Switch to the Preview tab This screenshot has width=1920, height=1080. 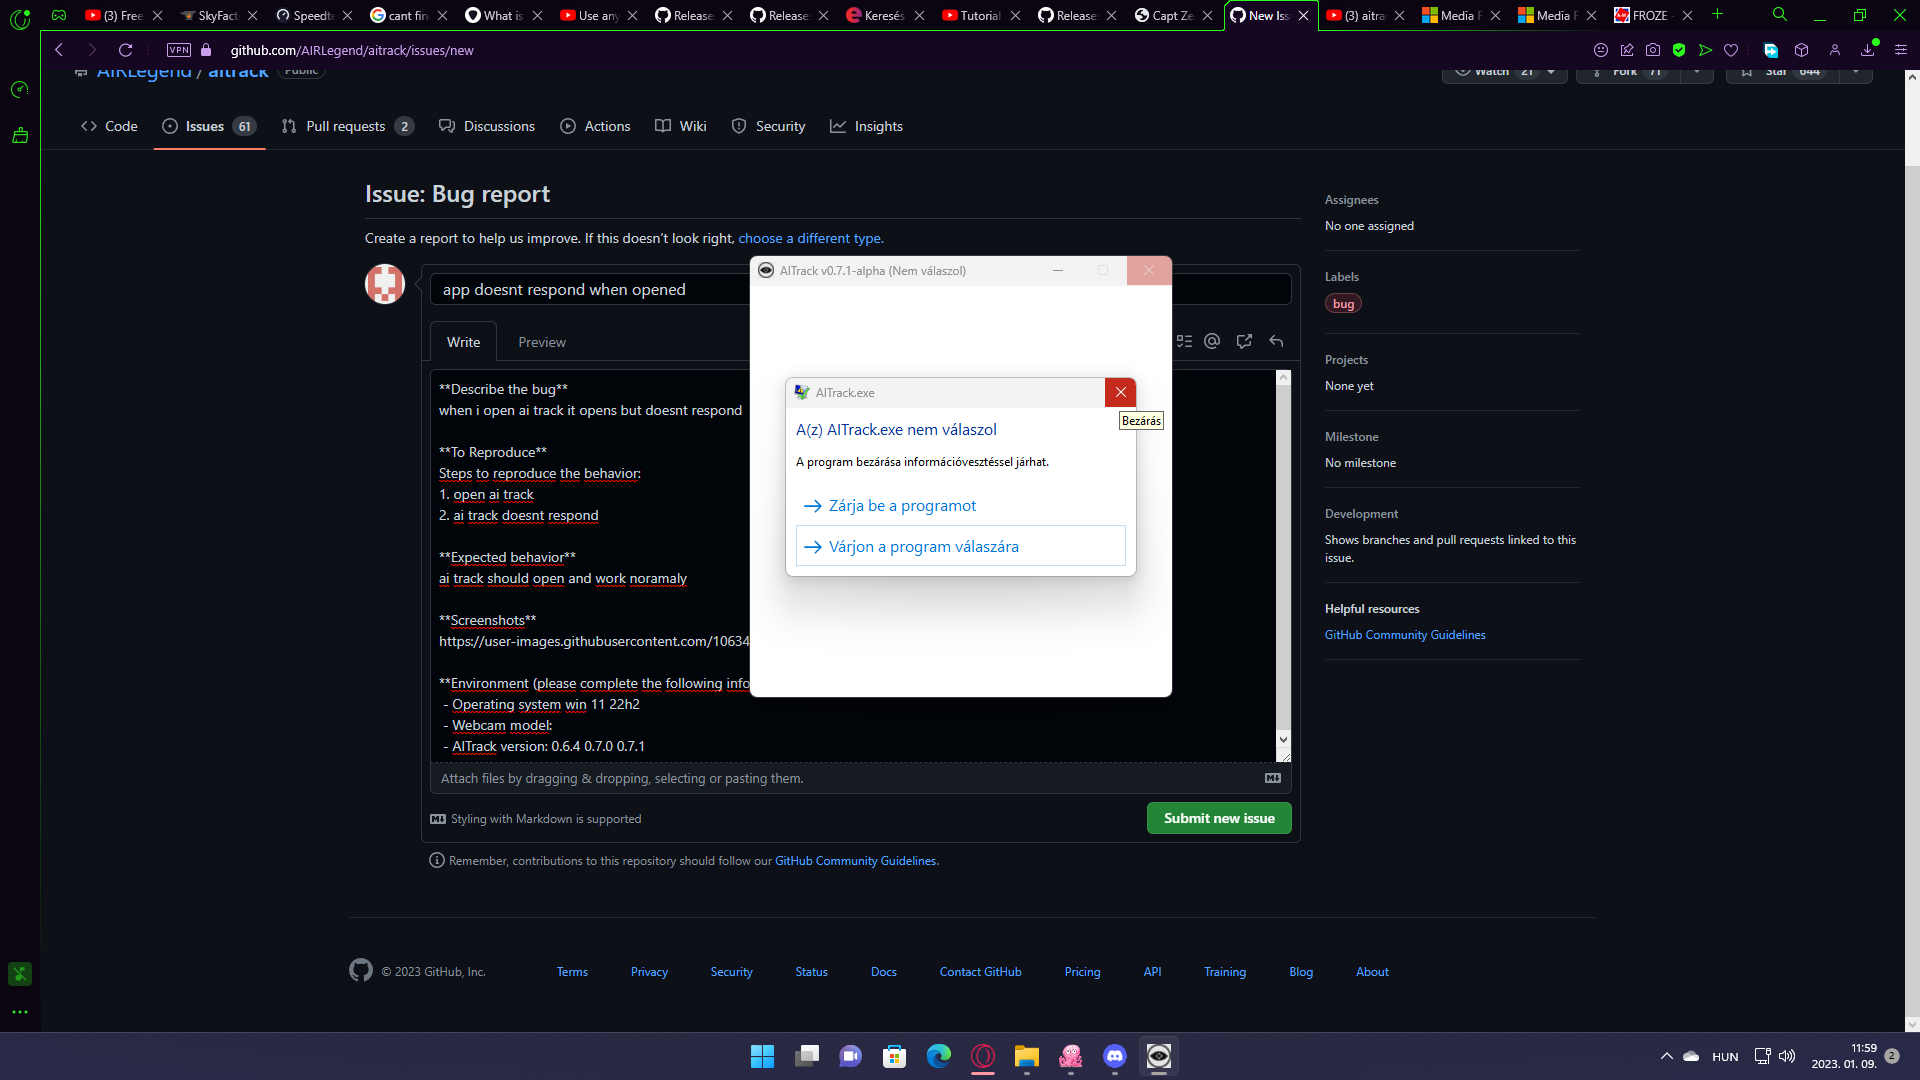point(541,341)
